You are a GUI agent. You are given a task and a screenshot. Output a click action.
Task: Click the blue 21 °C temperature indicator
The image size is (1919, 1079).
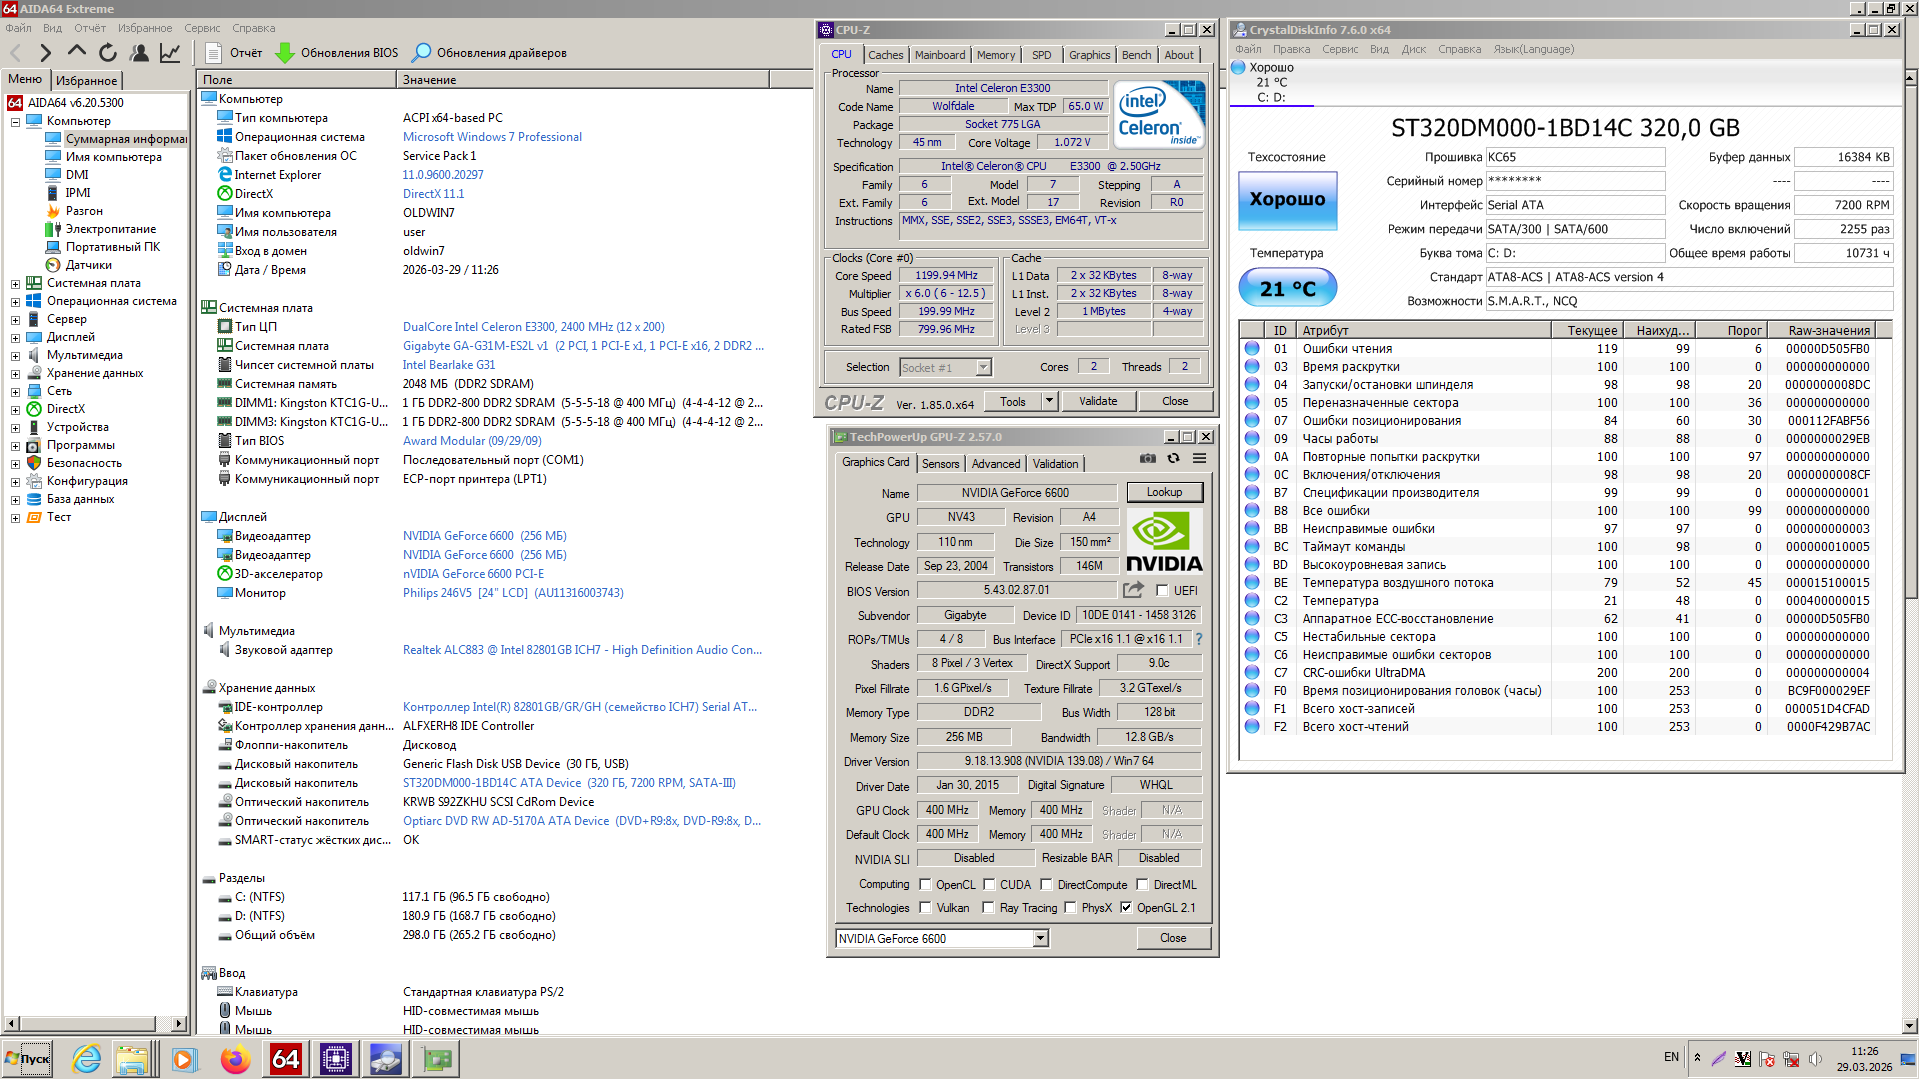point(1287,289)
